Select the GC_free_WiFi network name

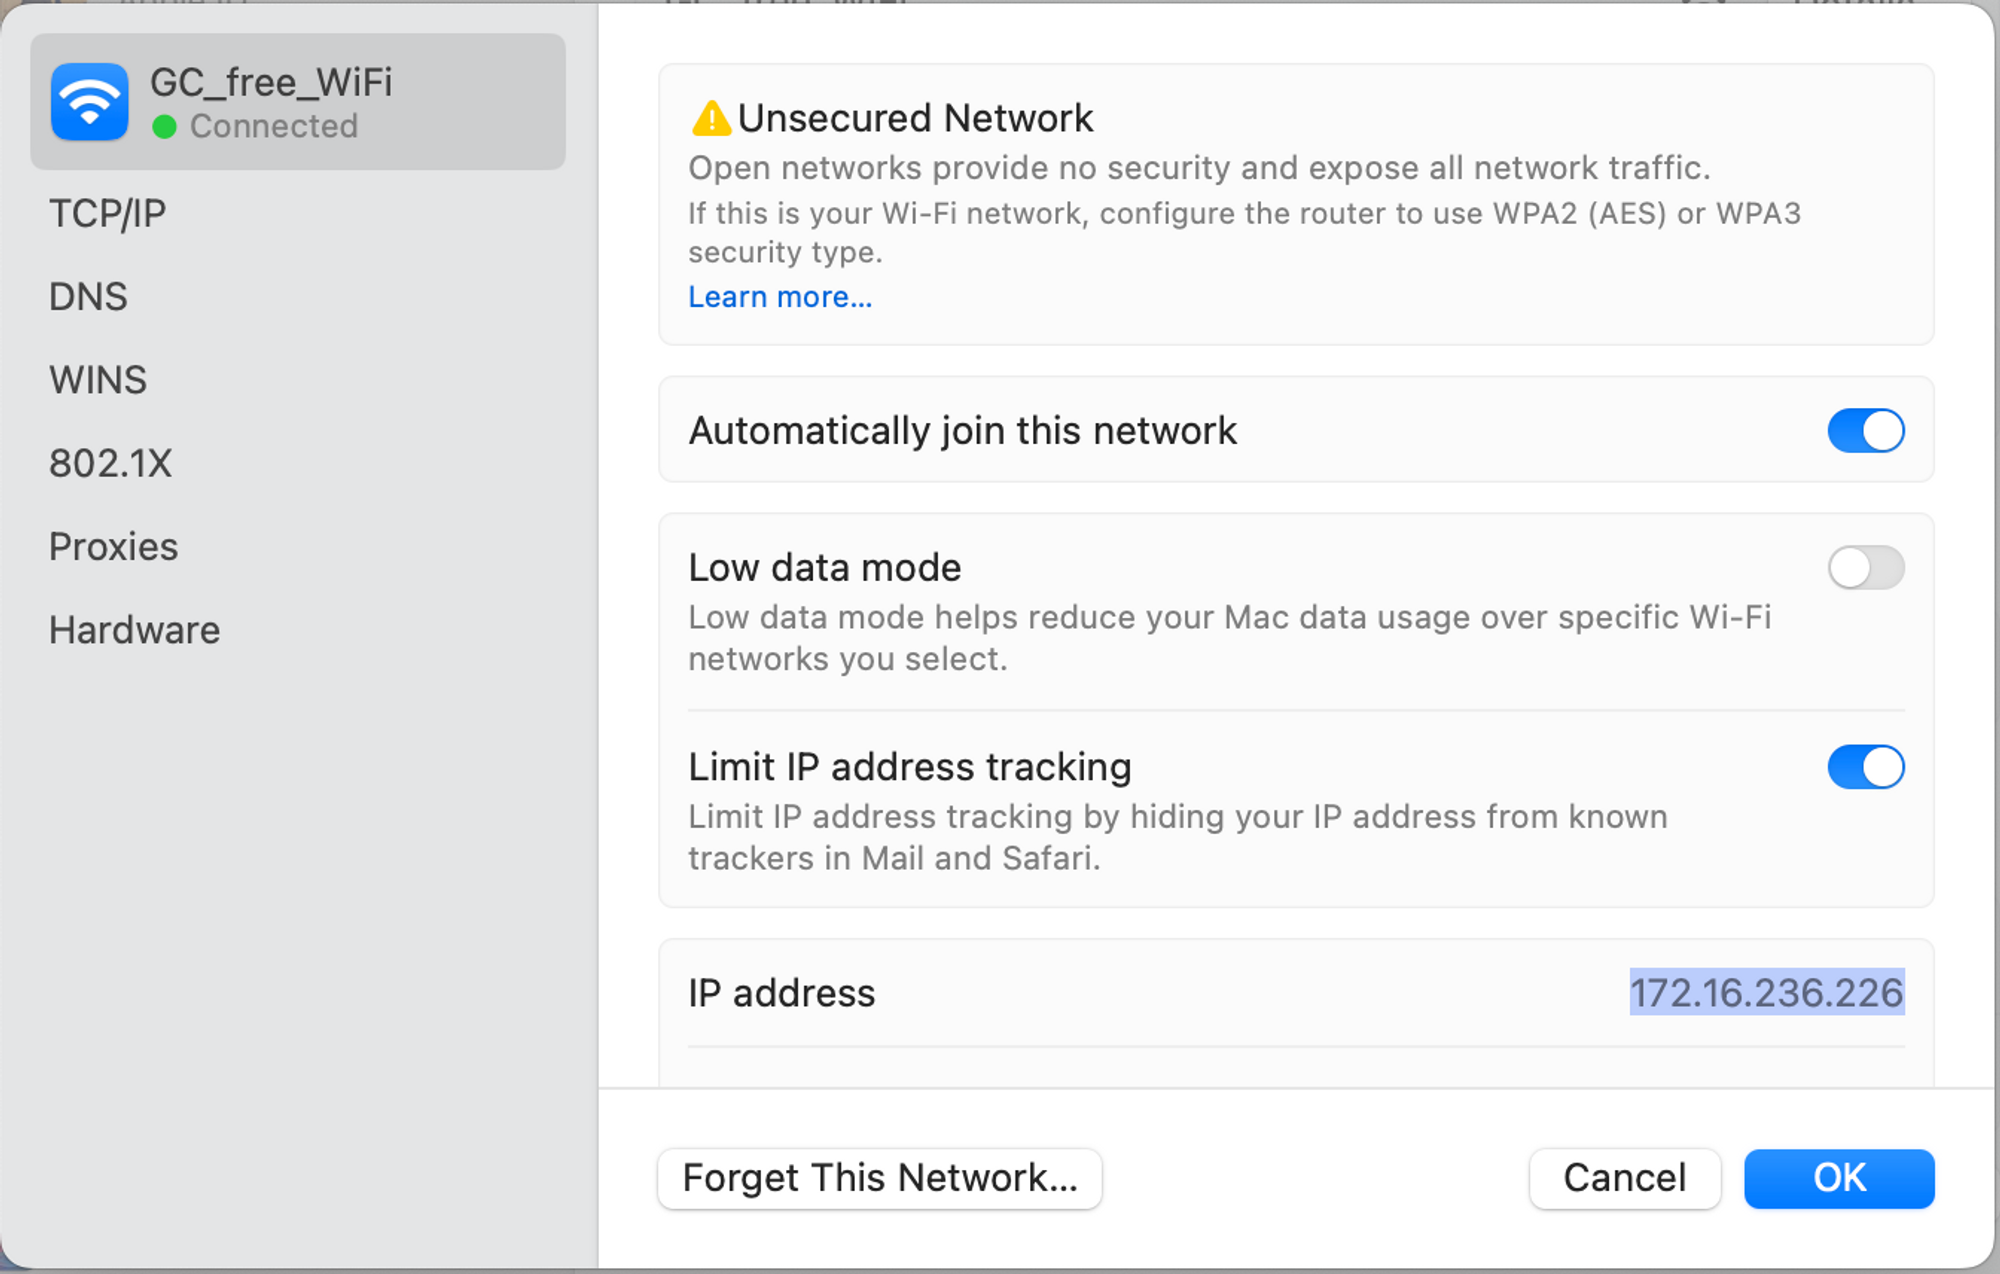tap(271, 82)
